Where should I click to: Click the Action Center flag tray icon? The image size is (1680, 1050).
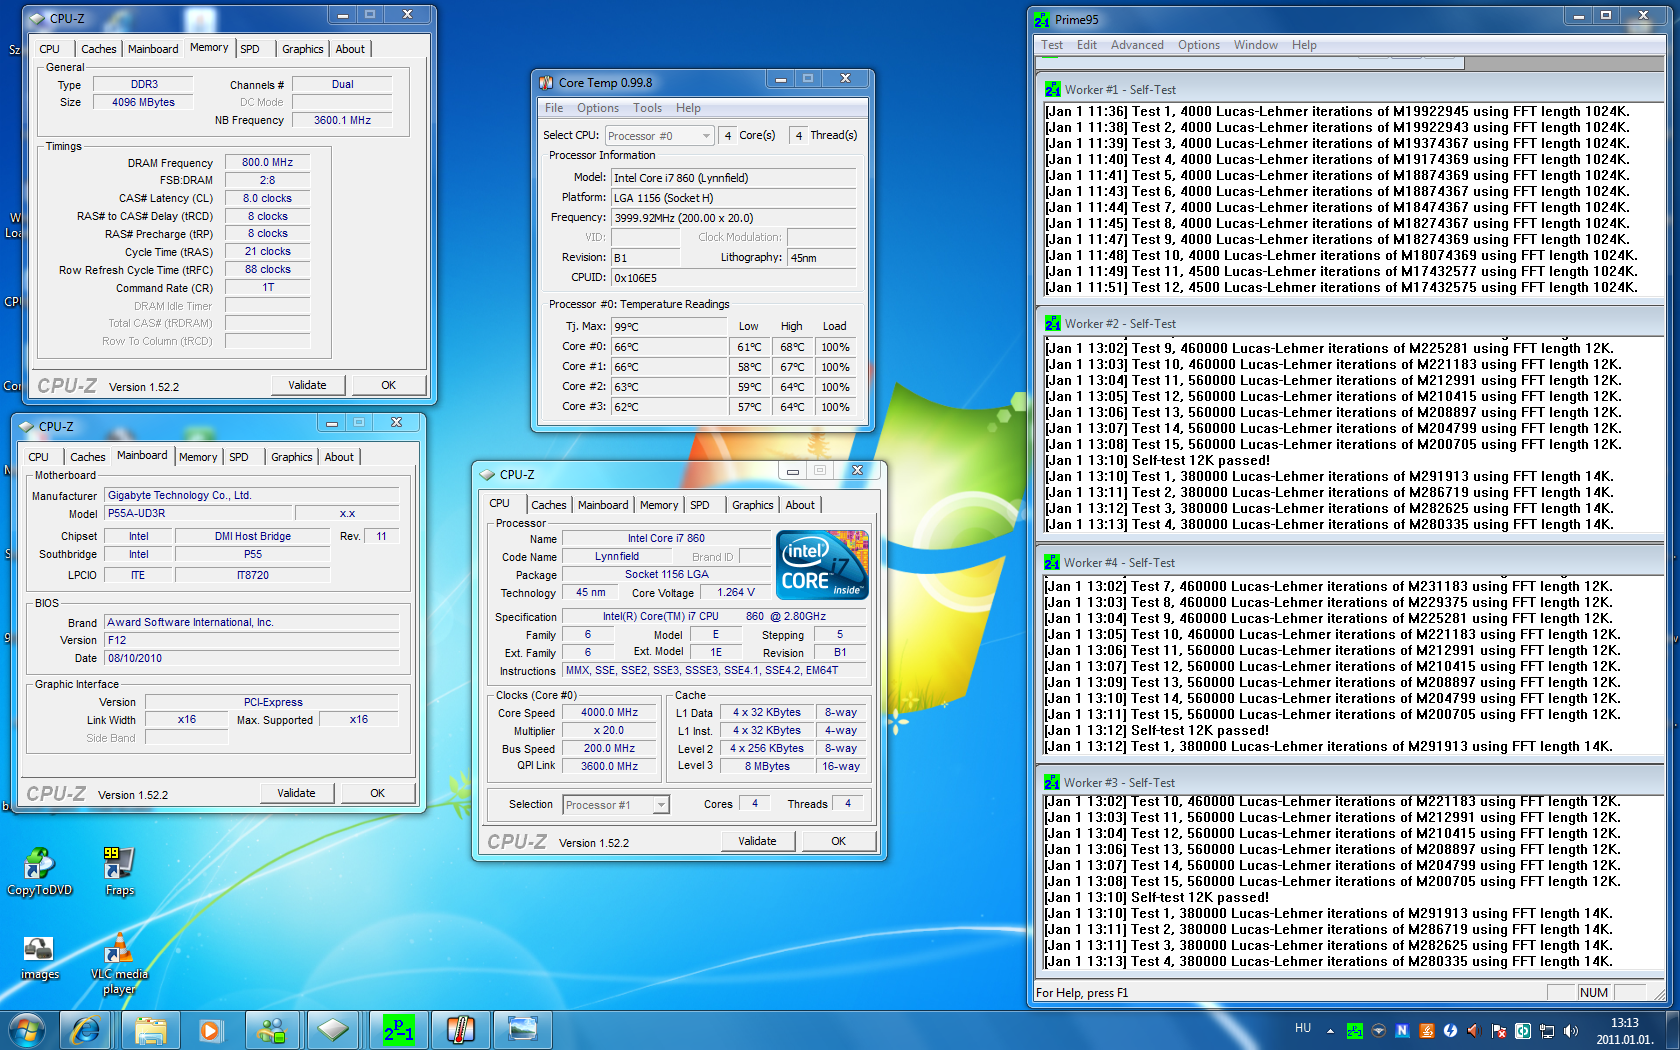[1499, 1031]
